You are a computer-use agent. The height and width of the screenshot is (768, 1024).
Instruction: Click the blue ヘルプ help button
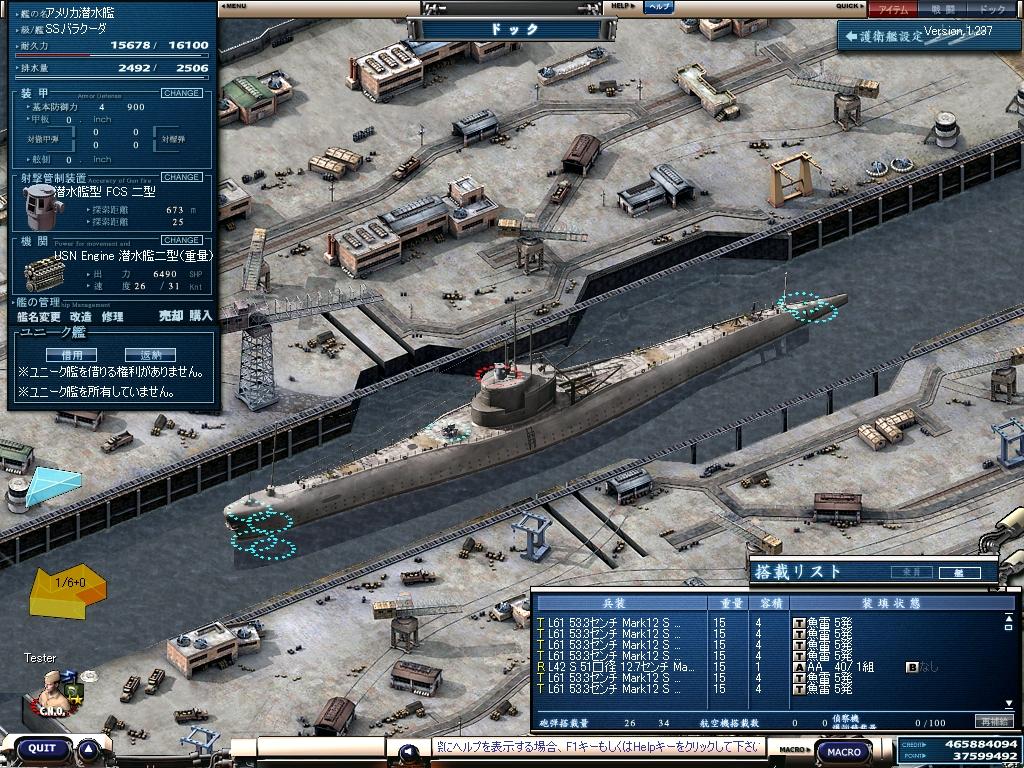point(659,7)
